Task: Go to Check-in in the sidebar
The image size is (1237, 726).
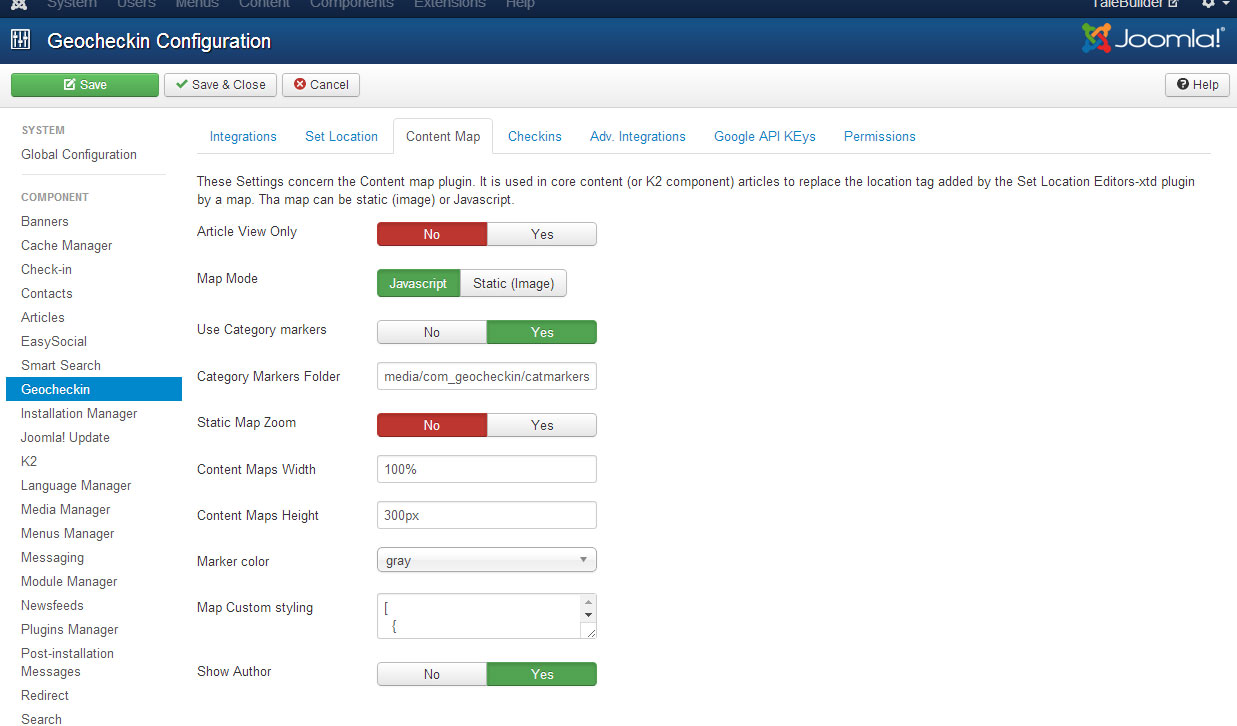Action: click(47, 270)
